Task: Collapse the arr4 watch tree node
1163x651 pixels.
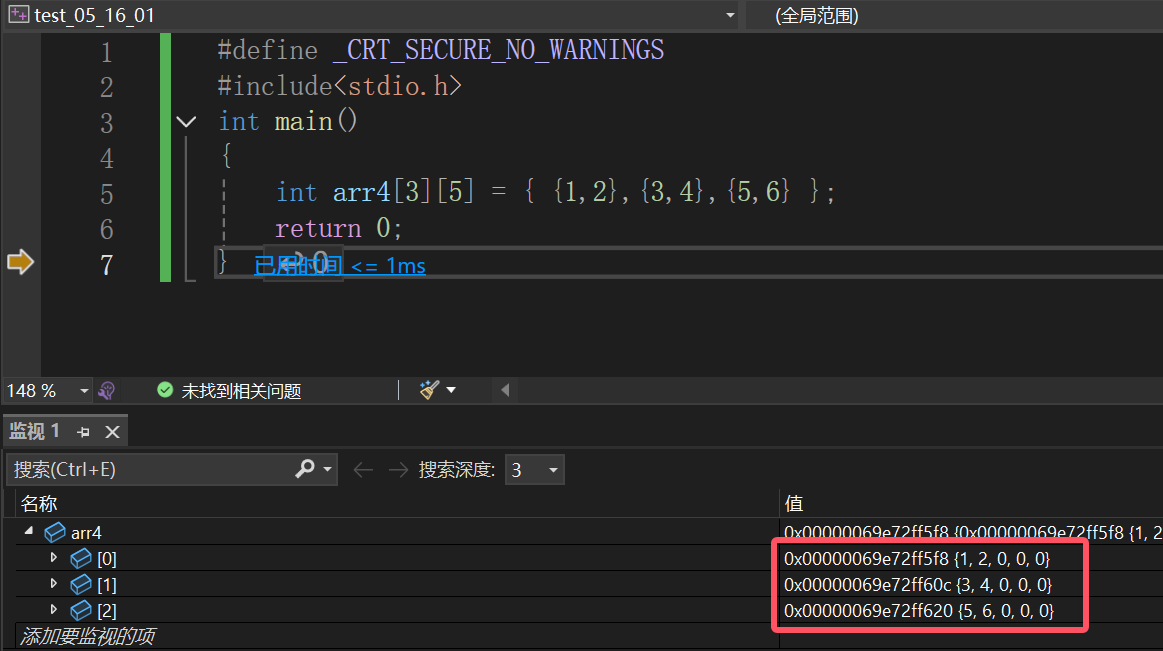Action: click(29, 531)
